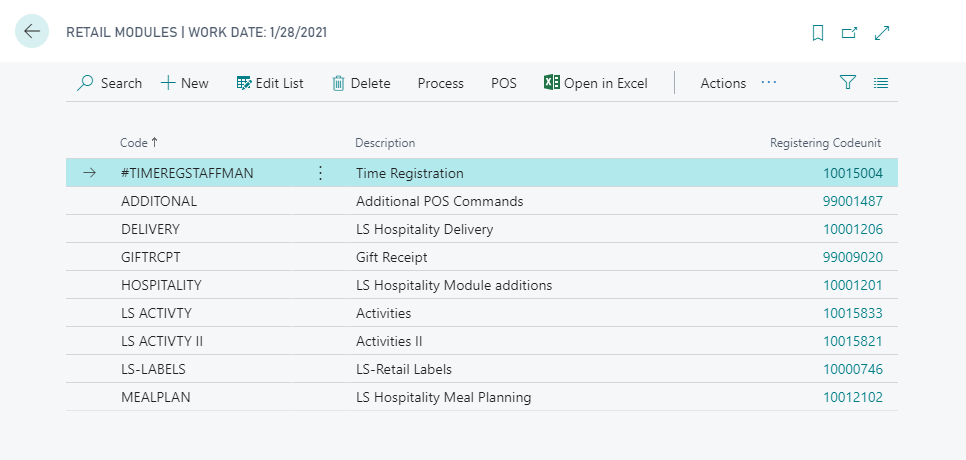
Task: Expand page to full screen view
Action: [882, 33]
